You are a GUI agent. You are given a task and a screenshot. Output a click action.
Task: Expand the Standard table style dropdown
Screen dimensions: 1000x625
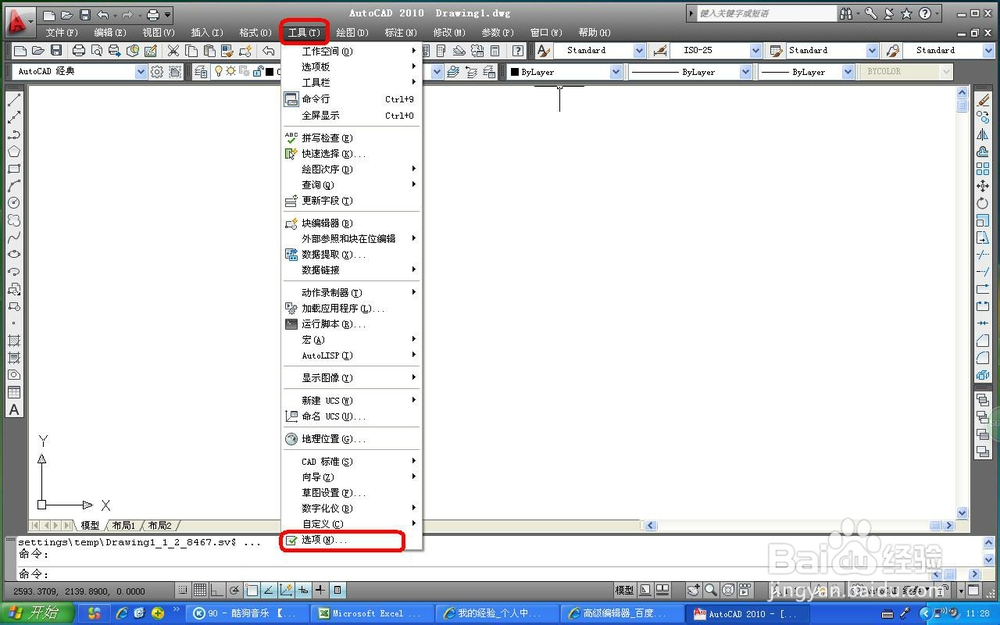872,50
